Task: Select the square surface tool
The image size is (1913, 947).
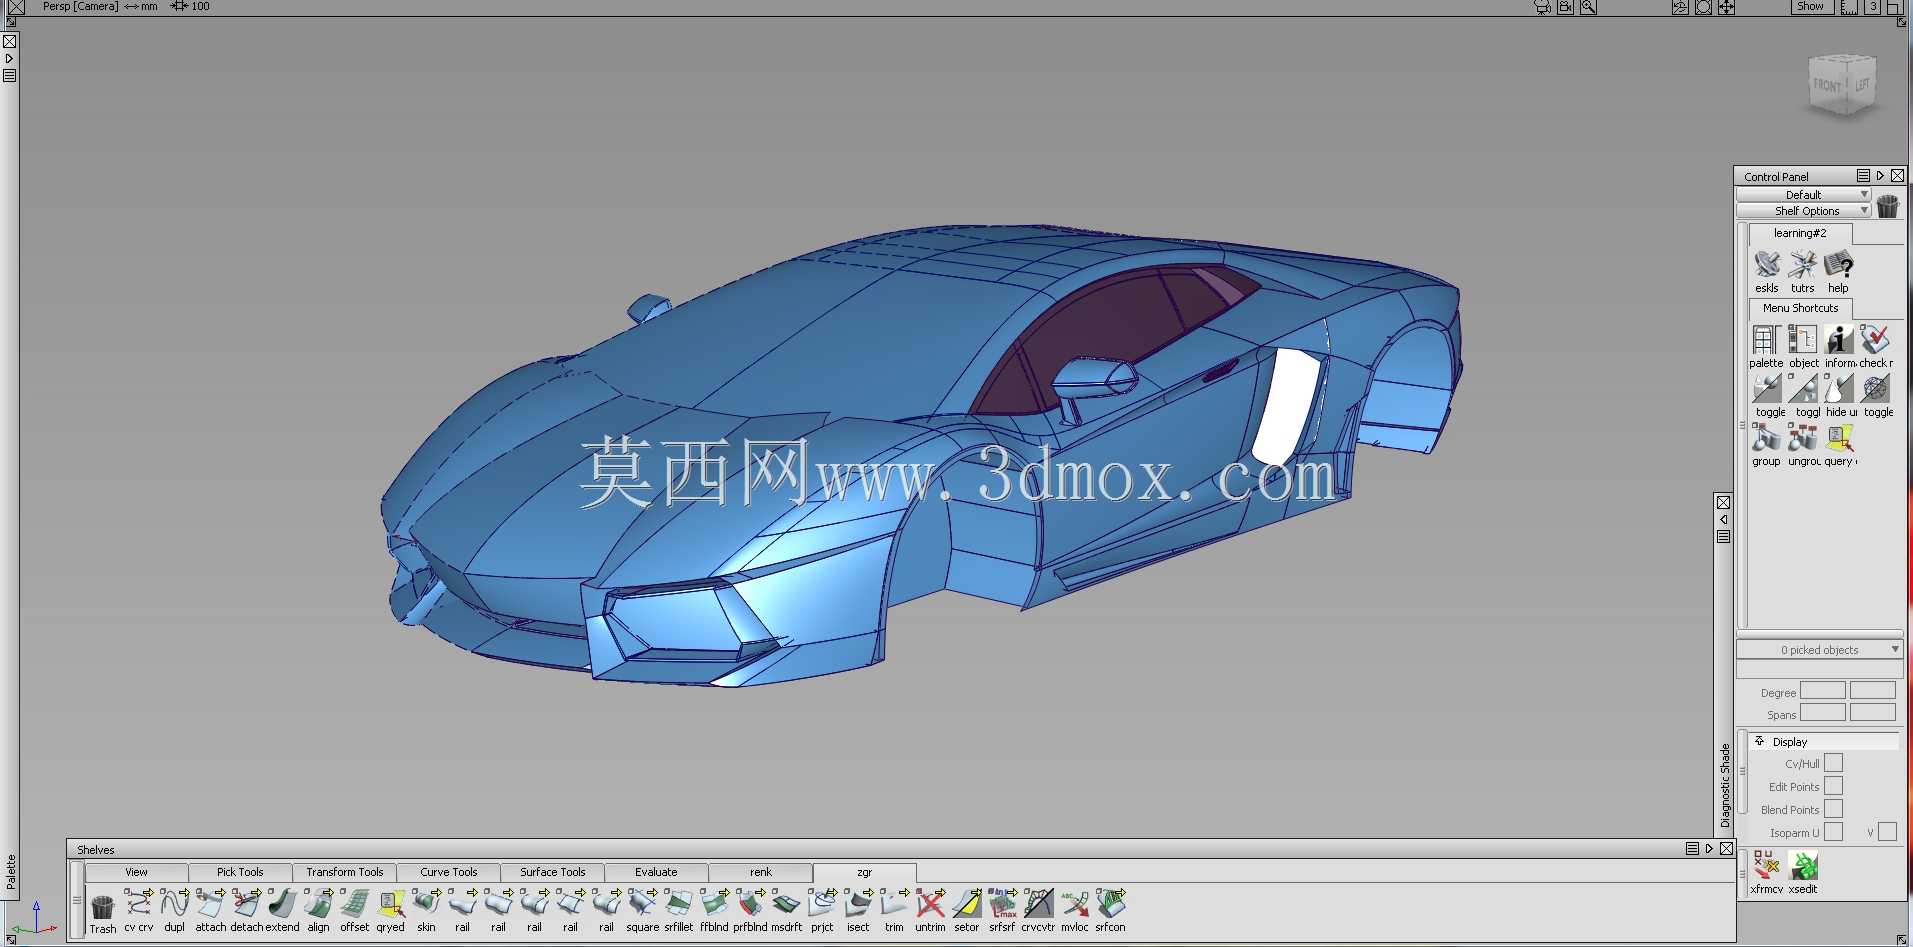Action: coord(642,903)
